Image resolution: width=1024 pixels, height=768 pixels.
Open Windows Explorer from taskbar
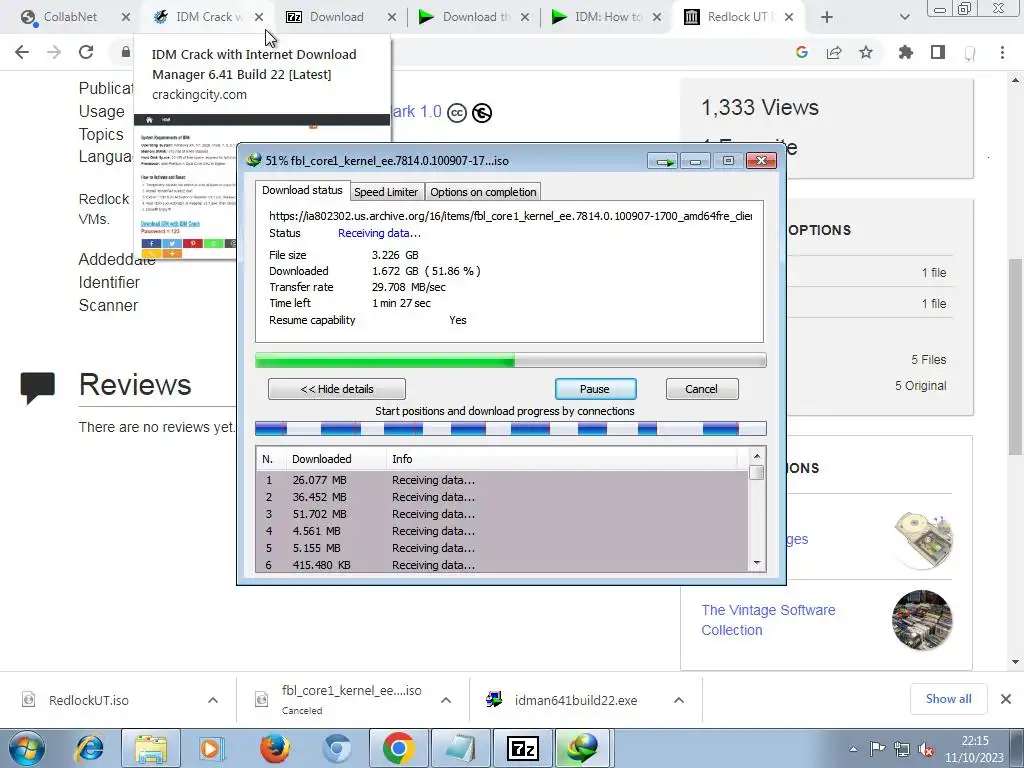(x=151, y=749)
